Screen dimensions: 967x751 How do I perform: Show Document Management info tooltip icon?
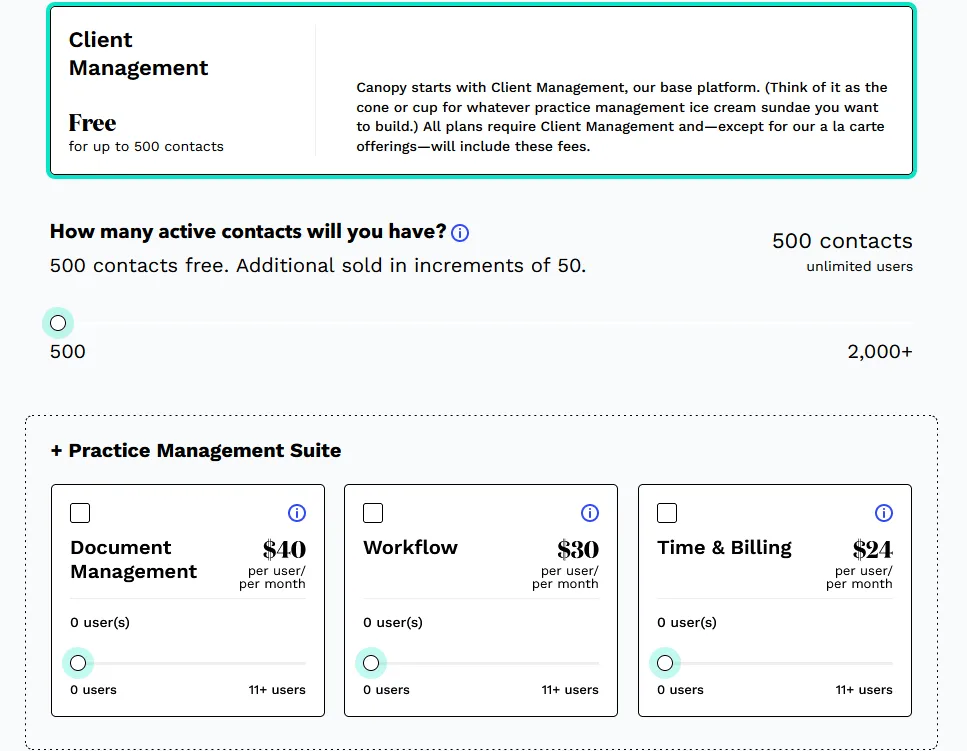[297, 513]
